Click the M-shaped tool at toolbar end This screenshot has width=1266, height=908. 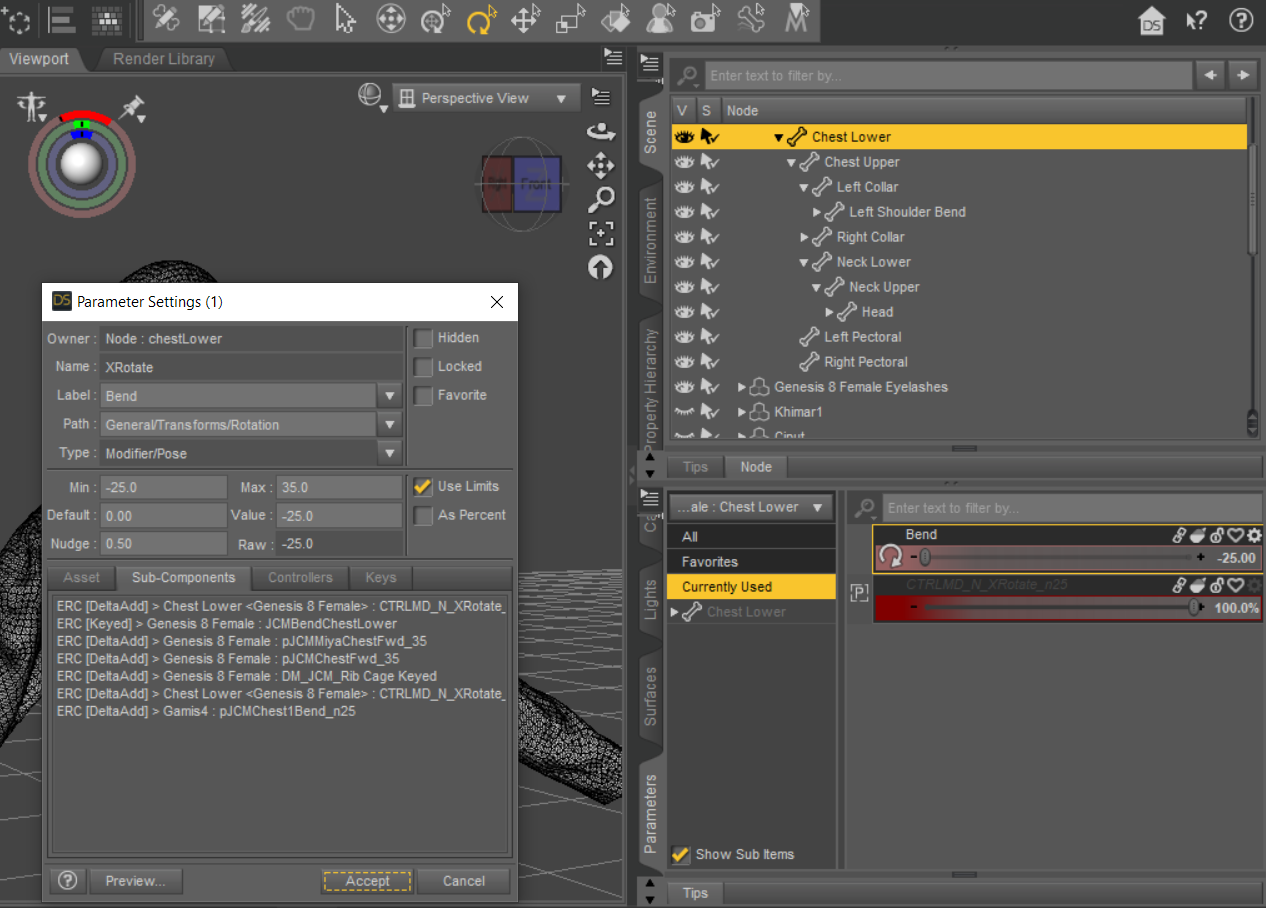click(797, 20)
